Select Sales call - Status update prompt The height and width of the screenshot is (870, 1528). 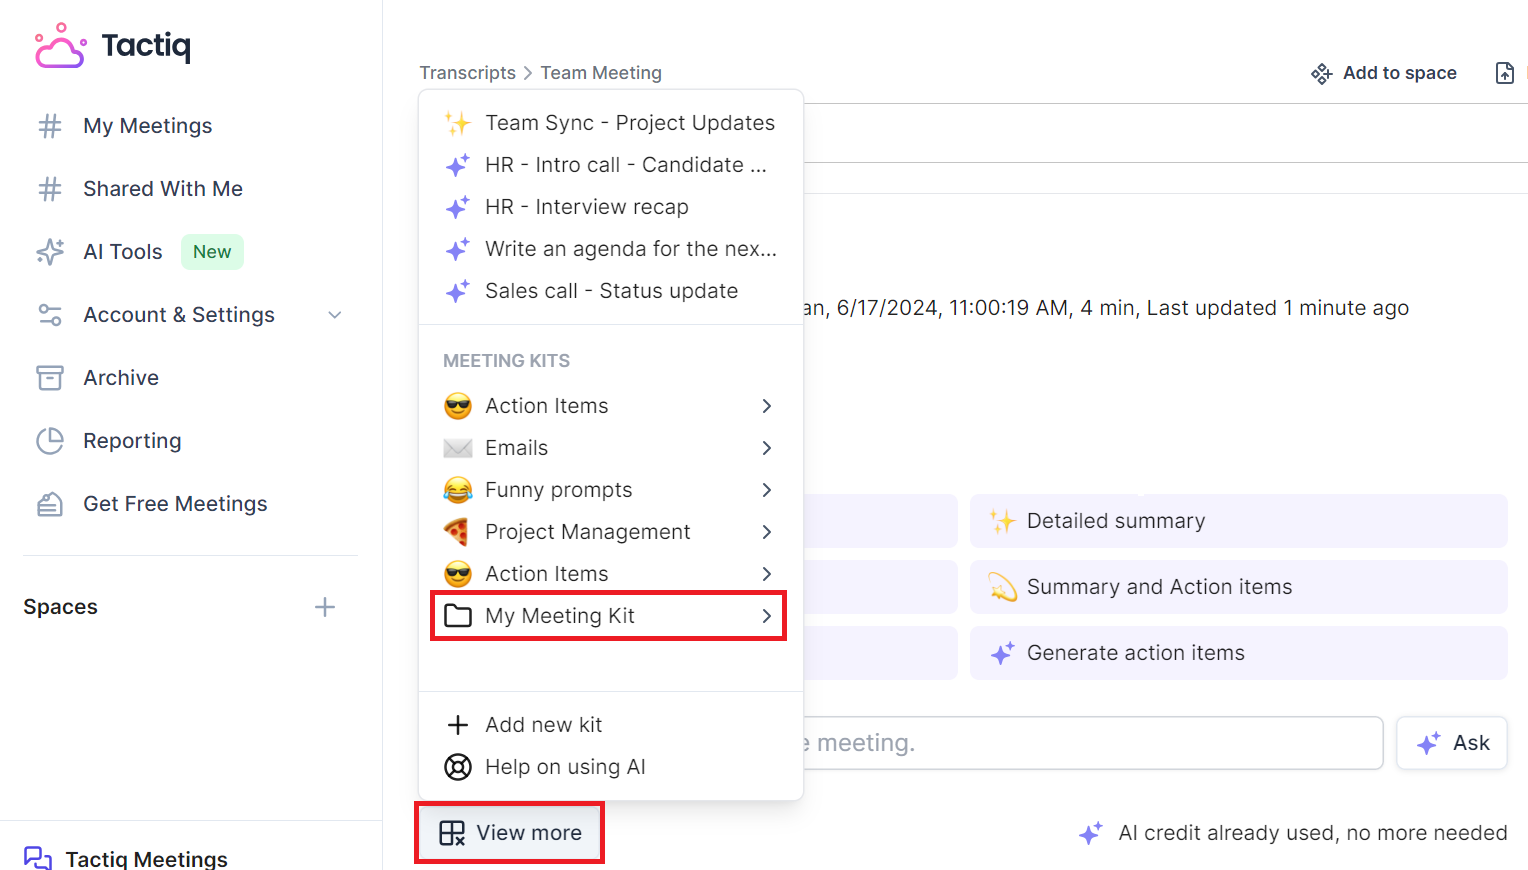[x=611, y=291]
